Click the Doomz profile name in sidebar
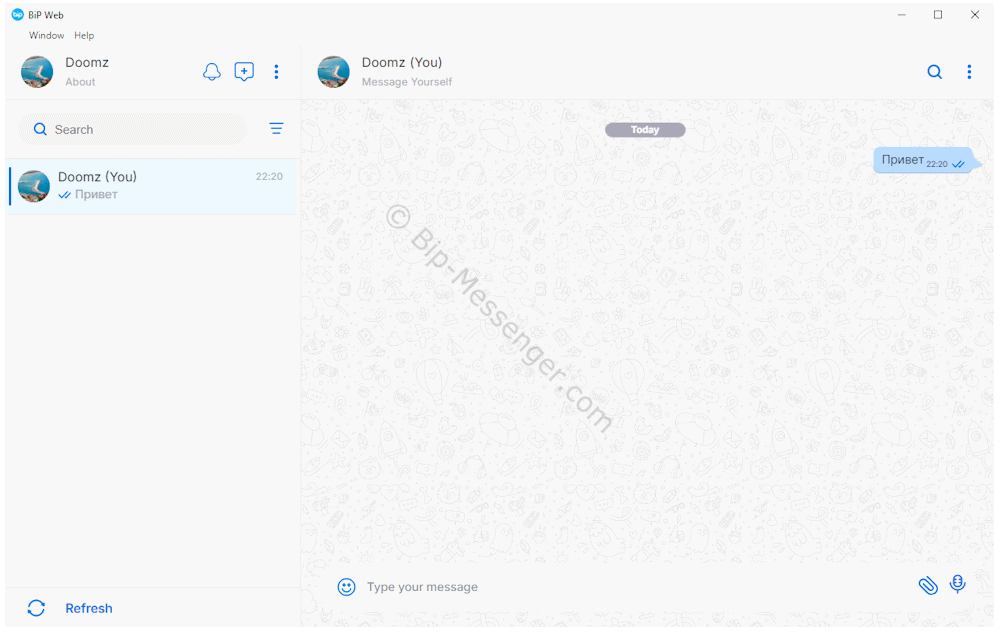The height and width of the screenshot is (633, 1000). 87,62
